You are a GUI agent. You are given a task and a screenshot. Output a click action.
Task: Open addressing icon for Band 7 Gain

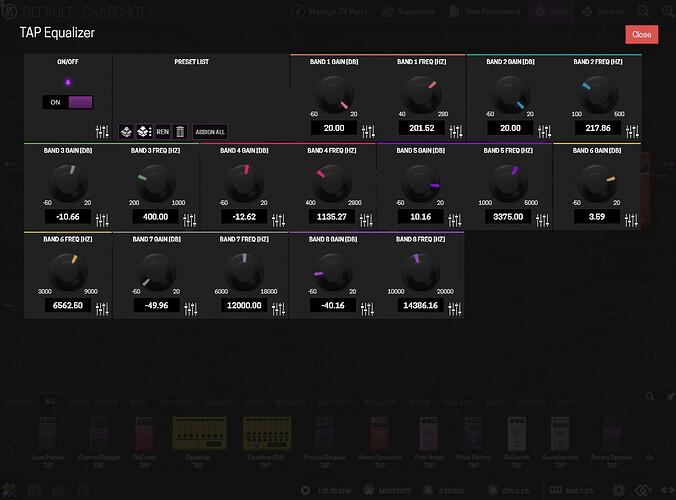pyautogui.click(x=191, y=309)
